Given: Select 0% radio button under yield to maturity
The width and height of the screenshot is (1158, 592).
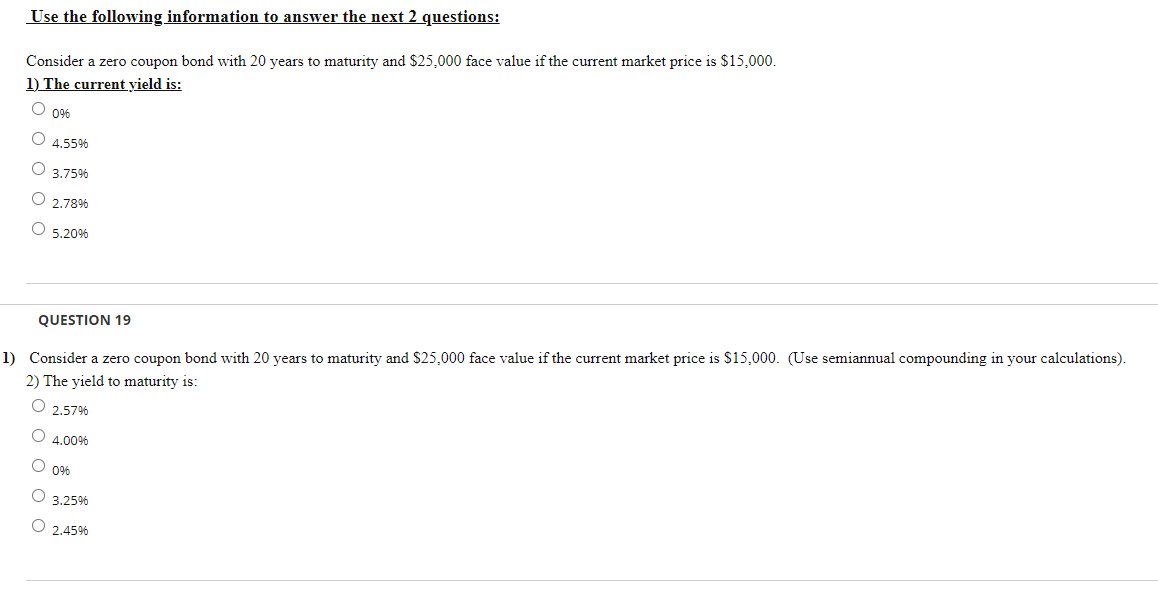Looking at the screenshot, I should click(38, 466).
